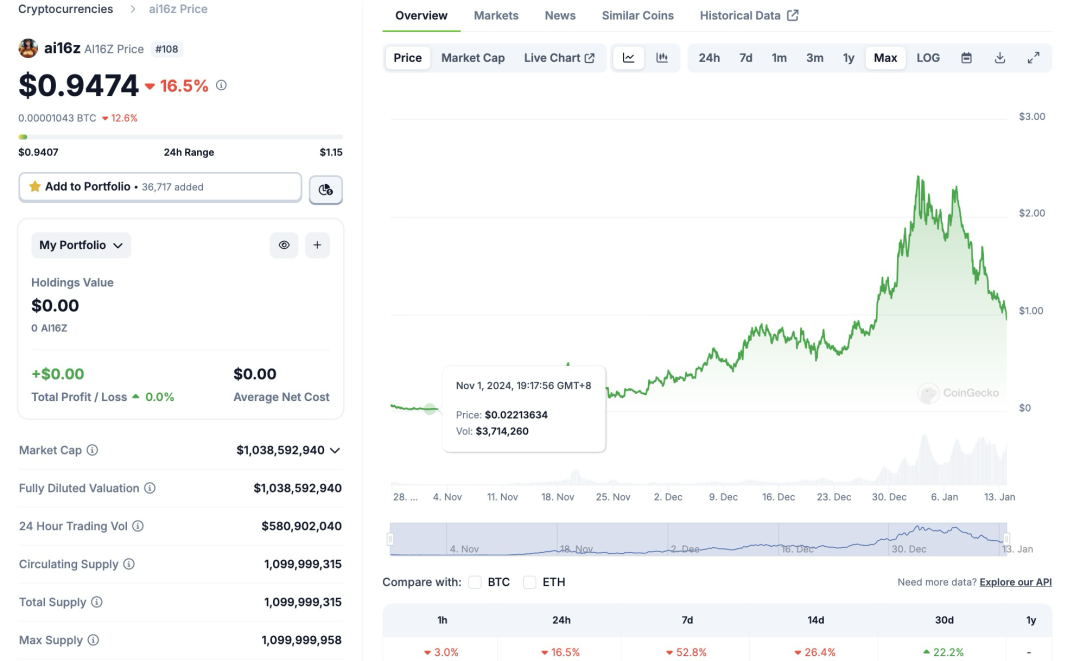Select the 1m time range
The image size is (1080, 661).
click(x=779, y=58)
